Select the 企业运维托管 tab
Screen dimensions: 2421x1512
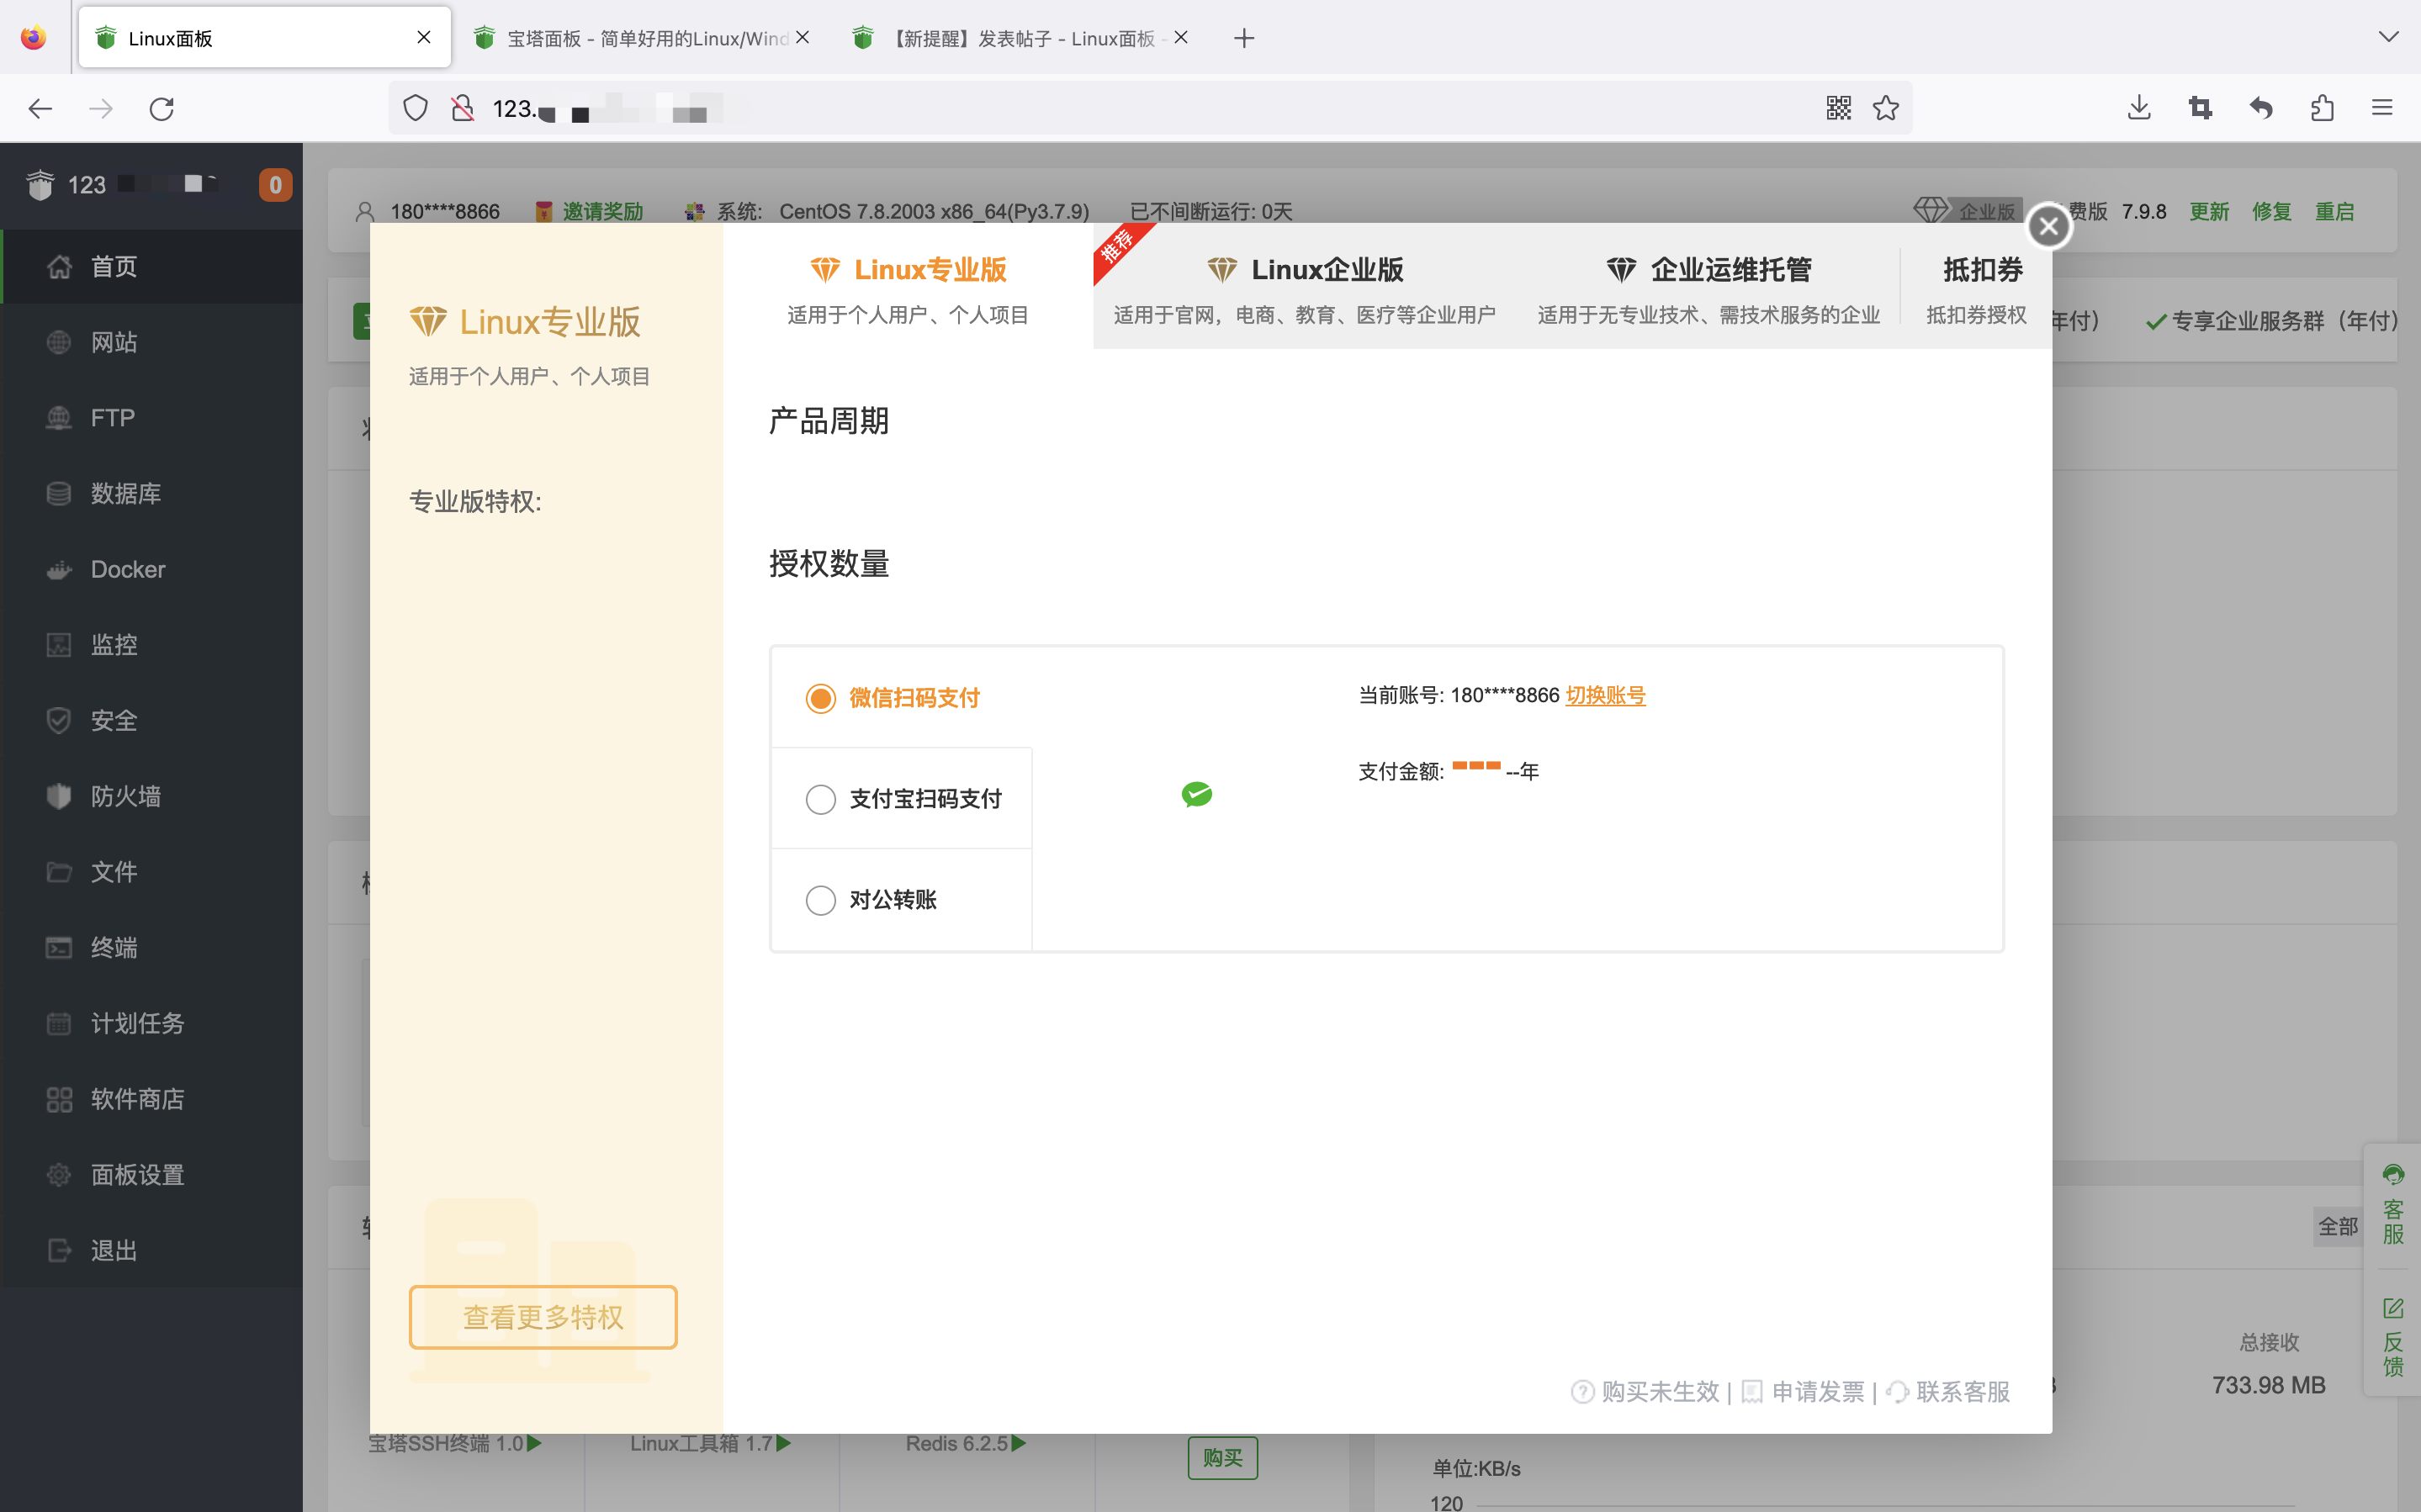1709,287
